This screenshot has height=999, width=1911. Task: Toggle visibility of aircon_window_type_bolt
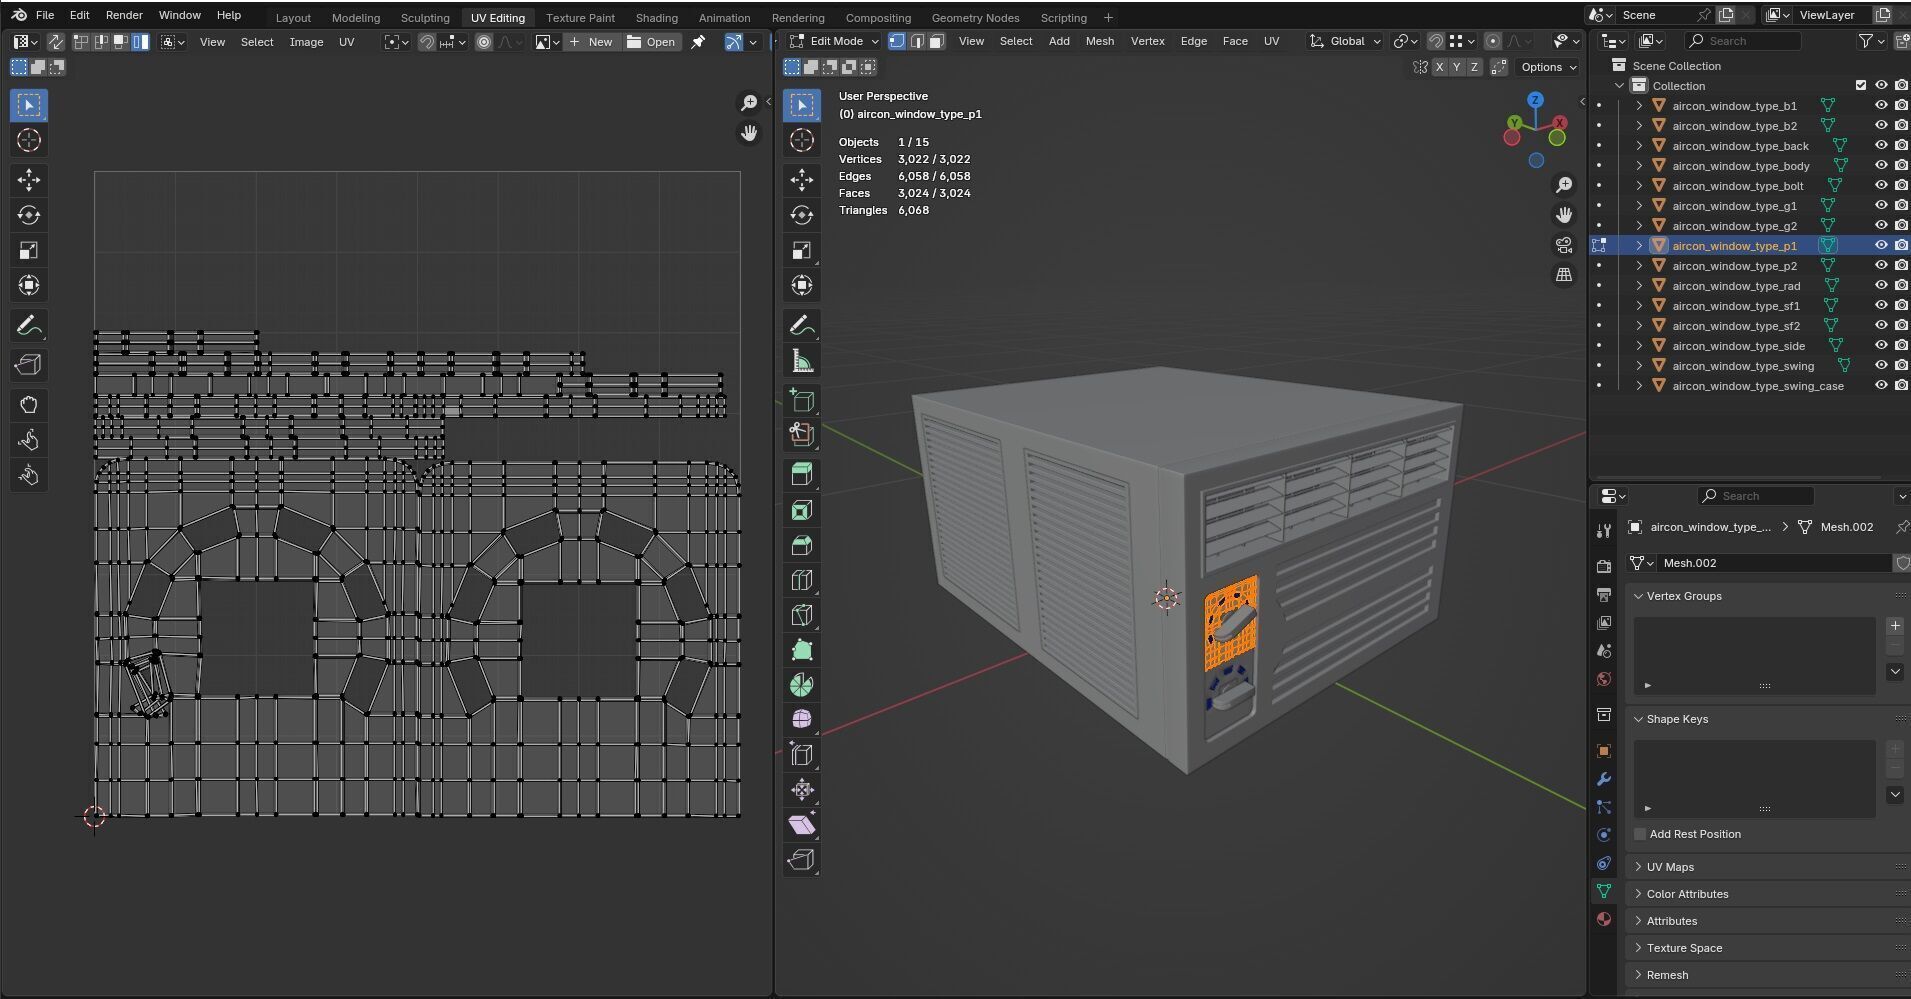(1881, 185)
